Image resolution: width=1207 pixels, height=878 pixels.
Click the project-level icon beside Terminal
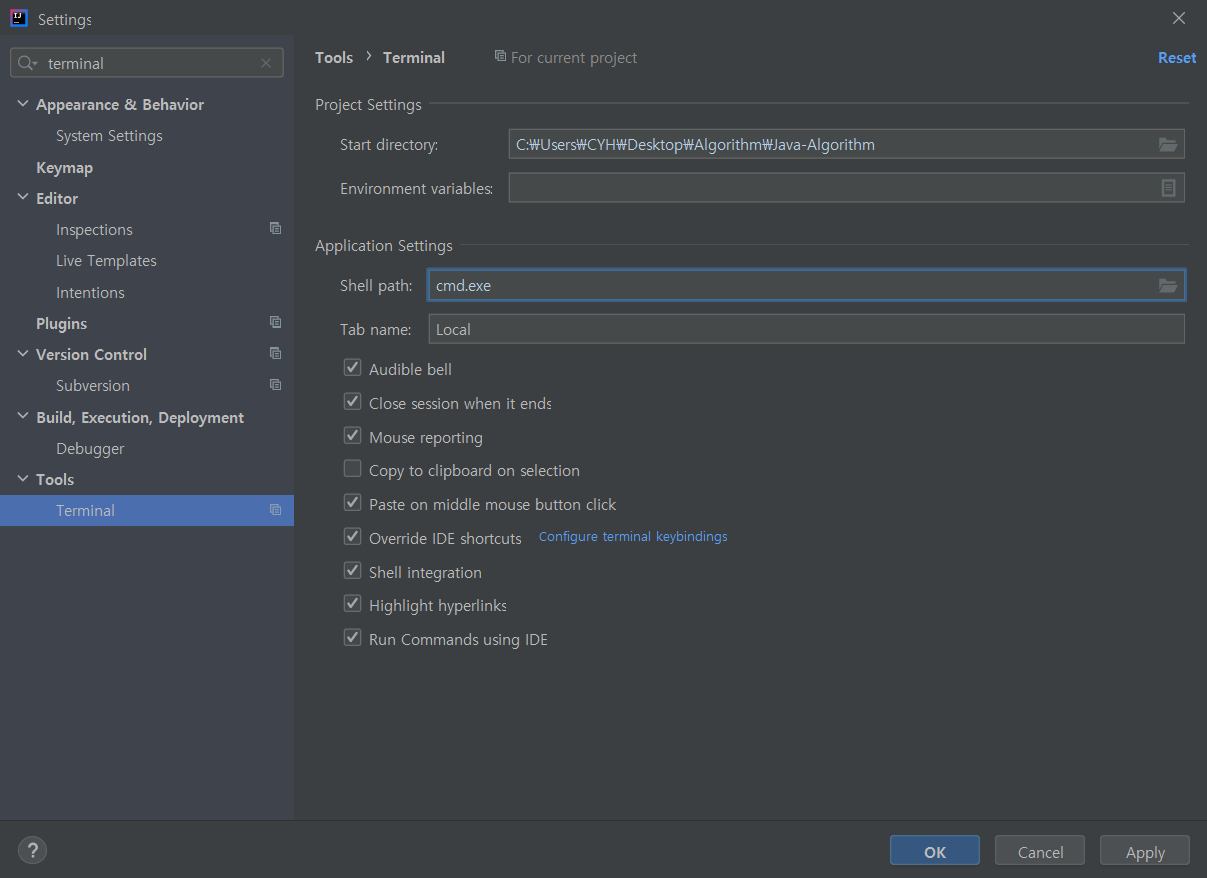click(275, 510)
